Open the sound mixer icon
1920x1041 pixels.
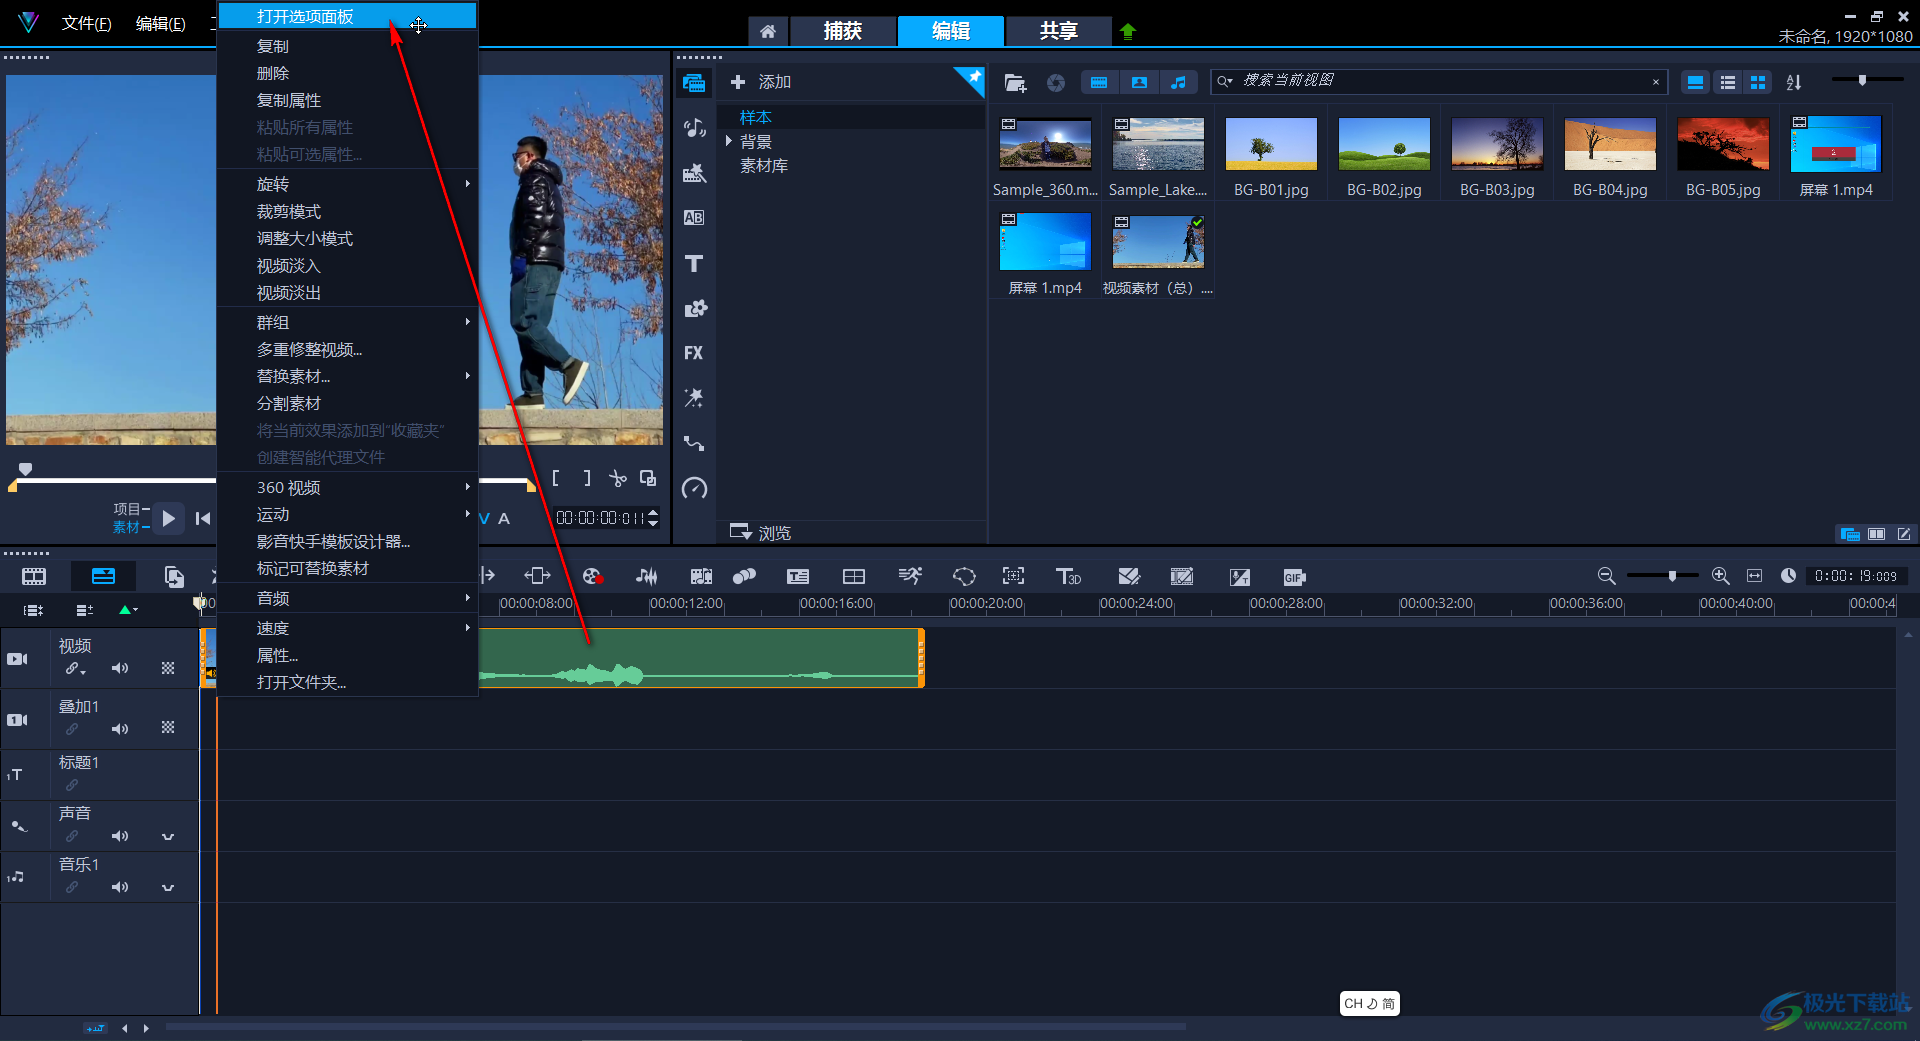tap(647, 576)
